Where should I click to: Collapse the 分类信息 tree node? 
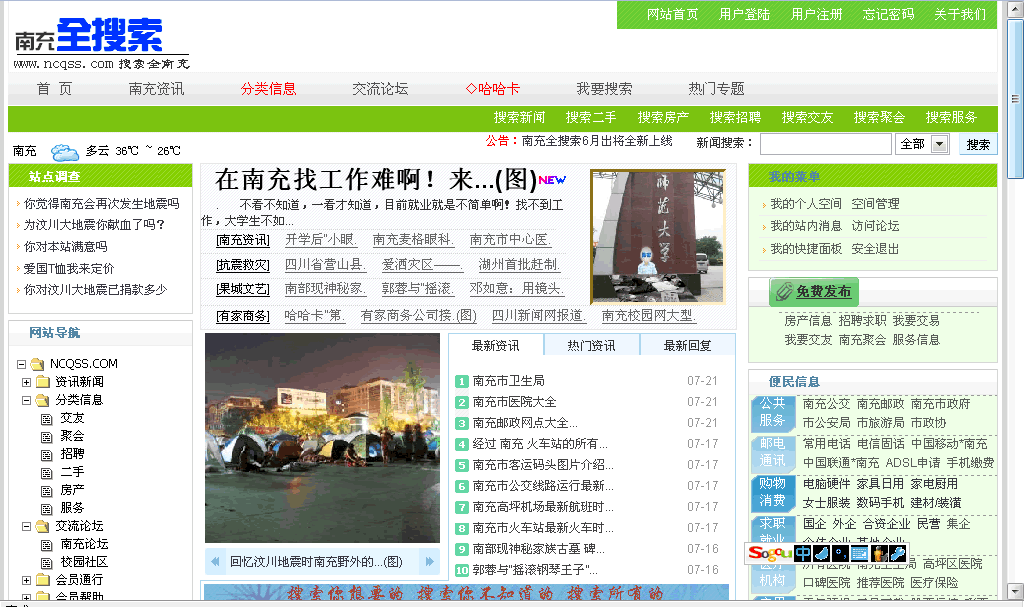pos(26,401)
